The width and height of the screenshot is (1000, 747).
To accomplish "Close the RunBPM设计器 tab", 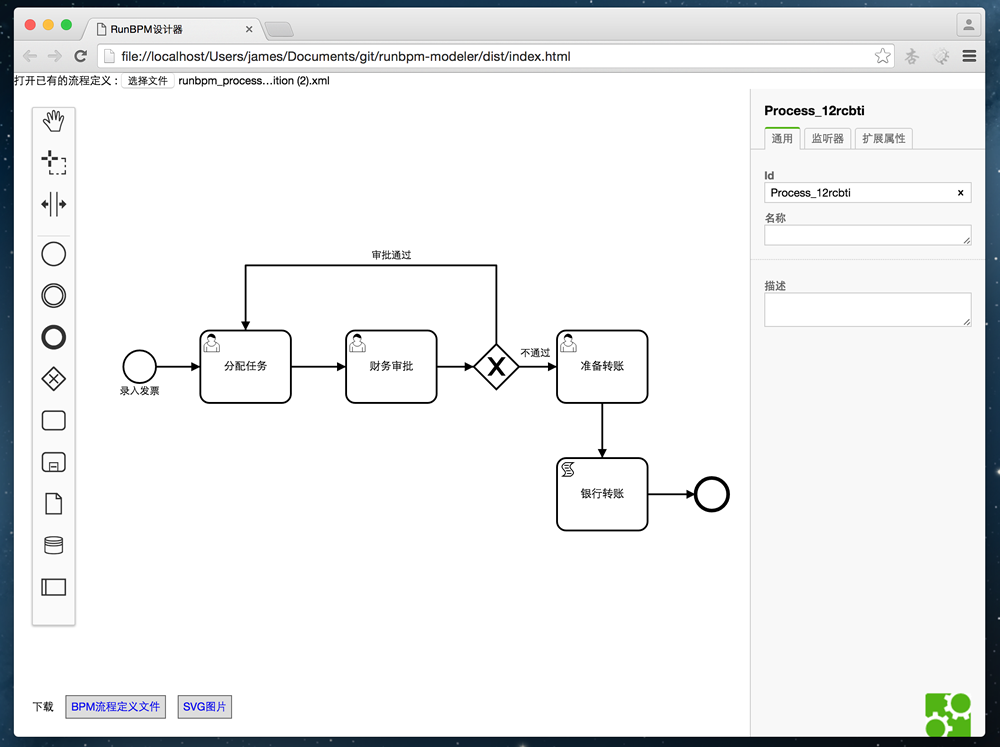I will coord(249,29).
